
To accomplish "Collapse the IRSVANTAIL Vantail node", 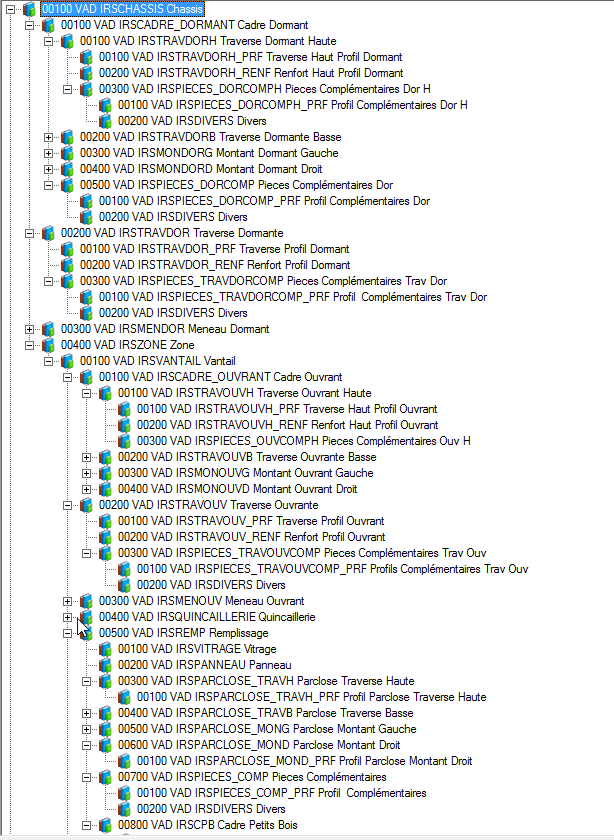I will click(x=49, y=361).
